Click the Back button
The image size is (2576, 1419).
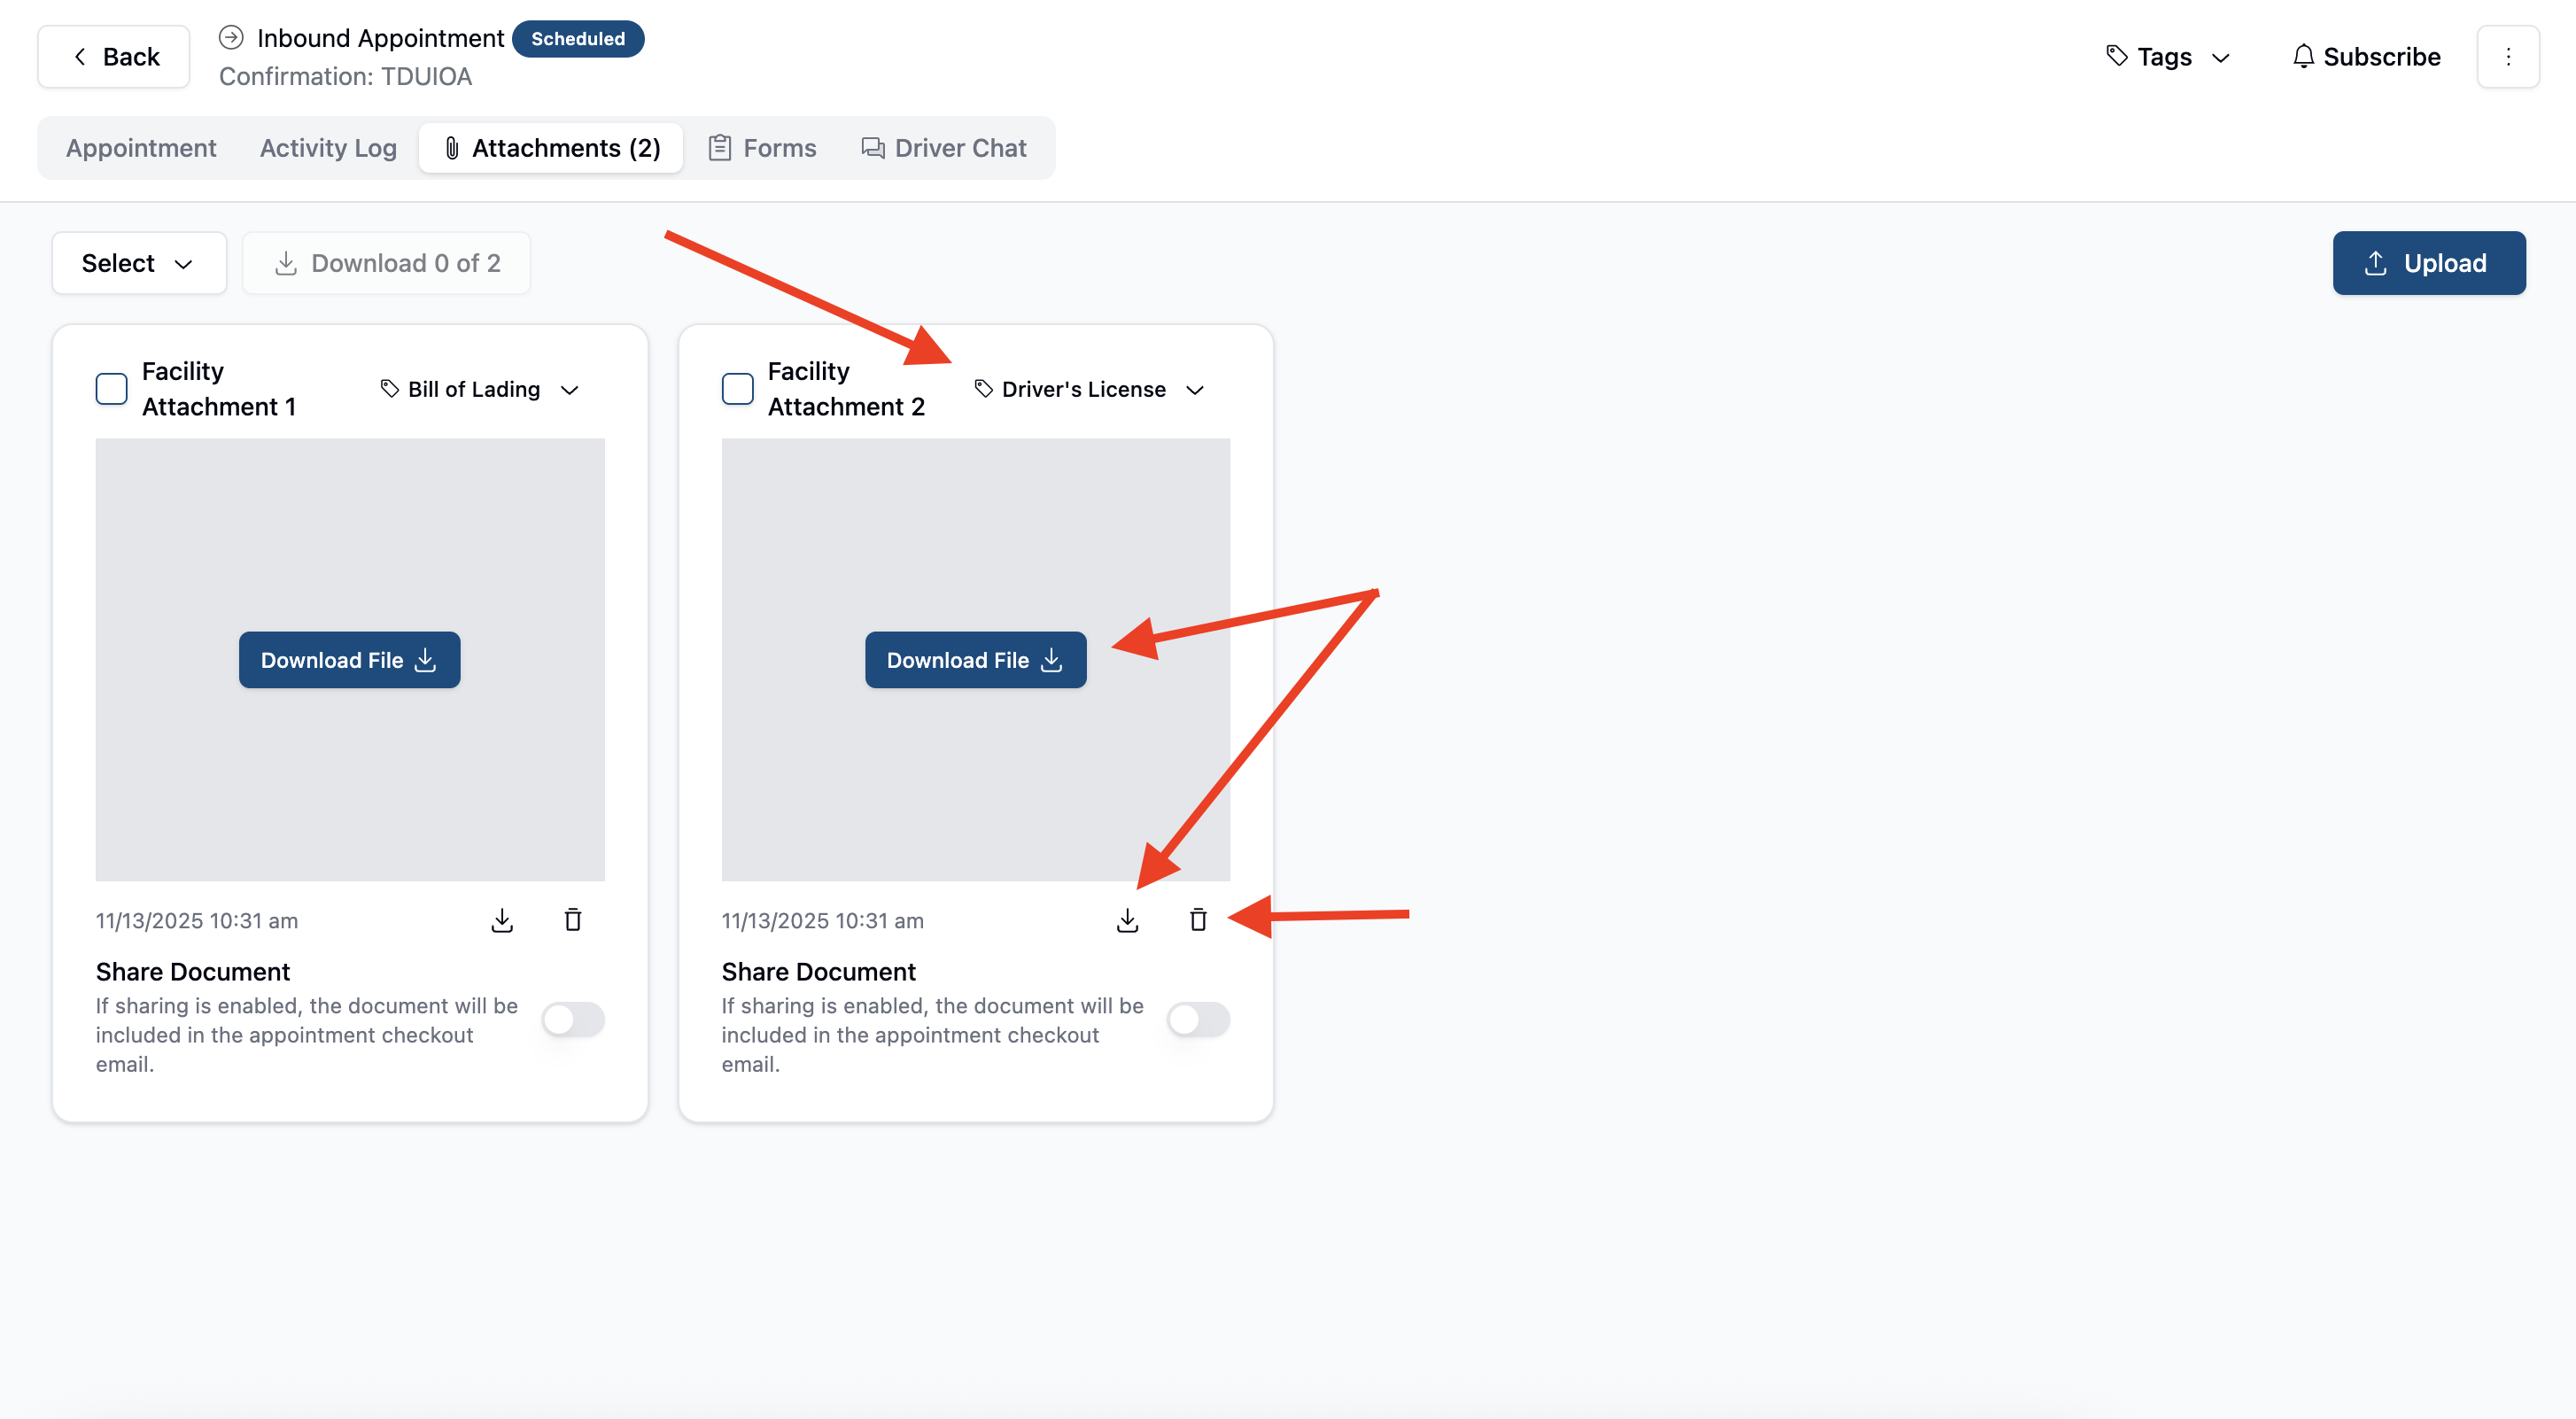pyautogui.click(x=114, y=57)
